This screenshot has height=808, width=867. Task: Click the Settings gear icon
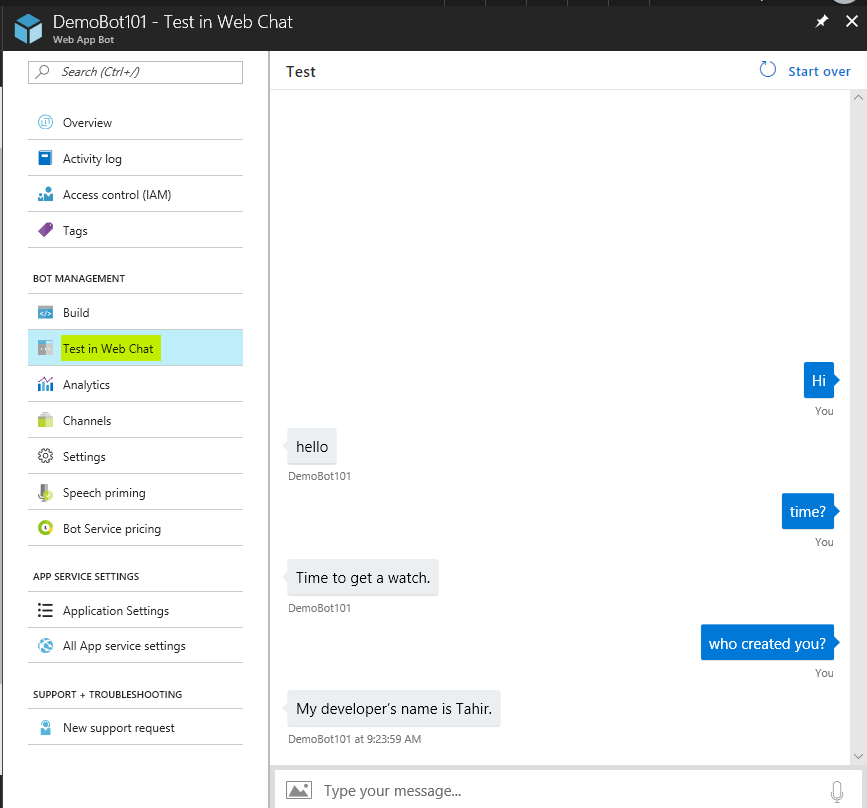pos(45,457)
